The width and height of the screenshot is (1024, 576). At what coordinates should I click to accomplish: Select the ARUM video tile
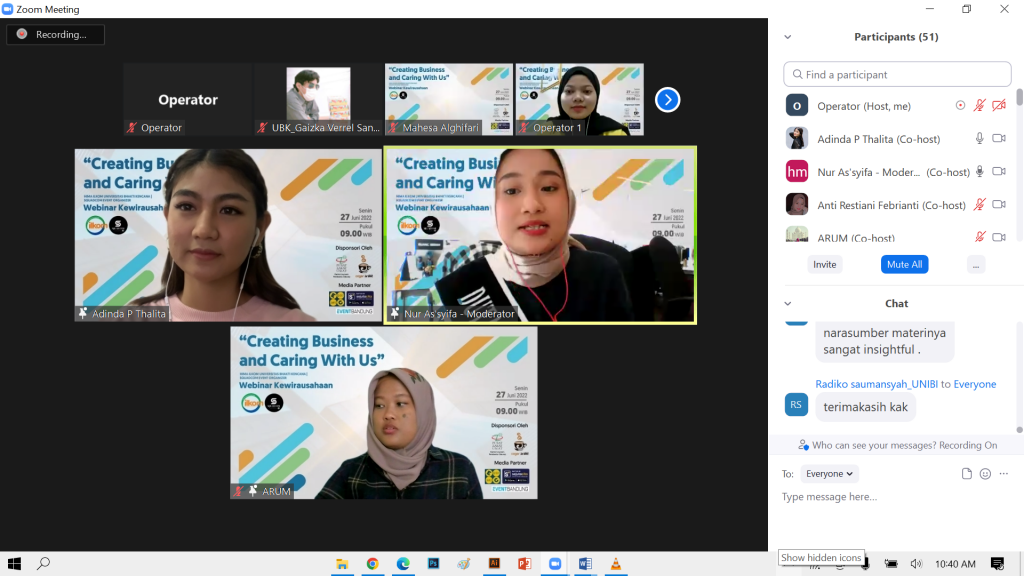(384, 413)
